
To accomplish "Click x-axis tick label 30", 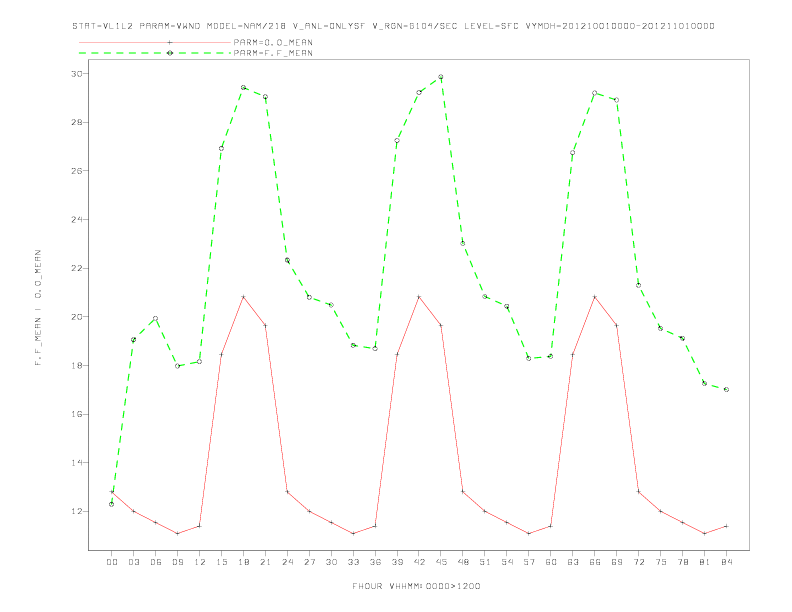I will point(331,562).
